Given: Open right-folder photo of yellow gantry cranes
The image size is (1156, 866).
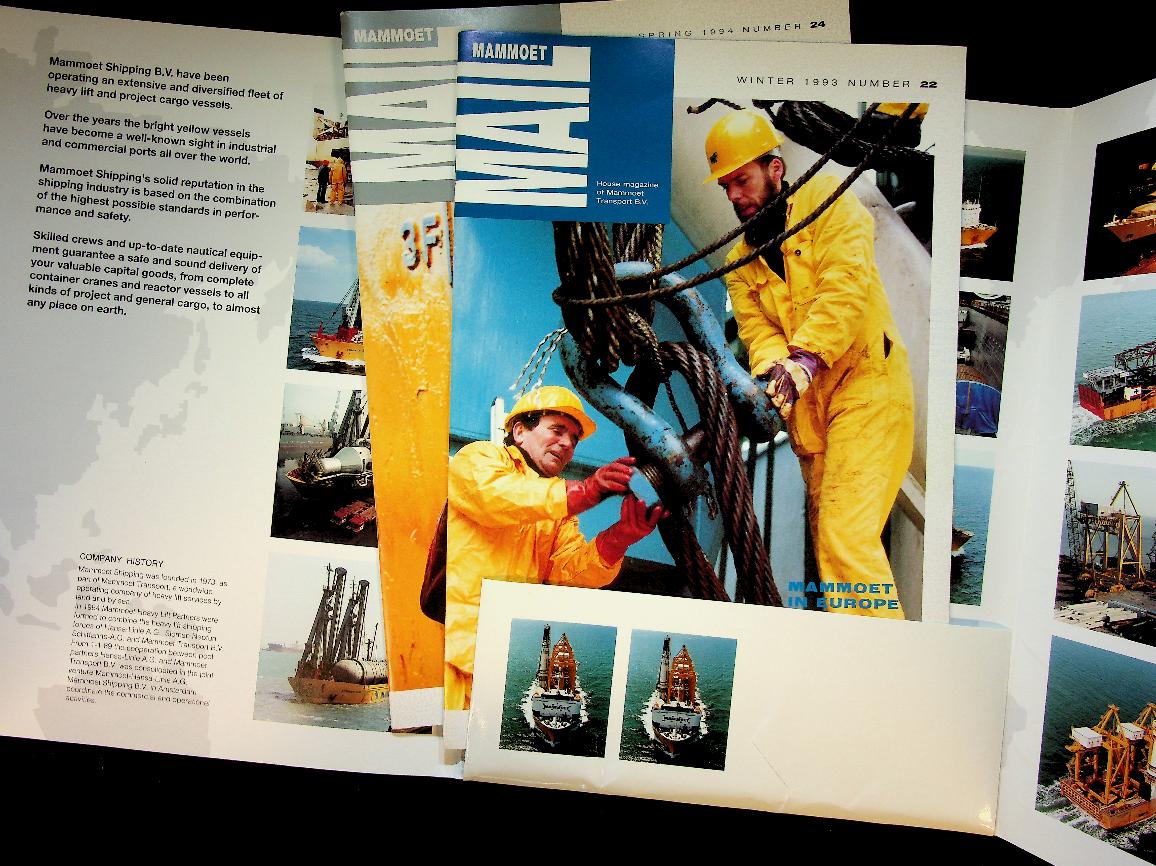Looking at the screenshot, I should point(1105,545).
